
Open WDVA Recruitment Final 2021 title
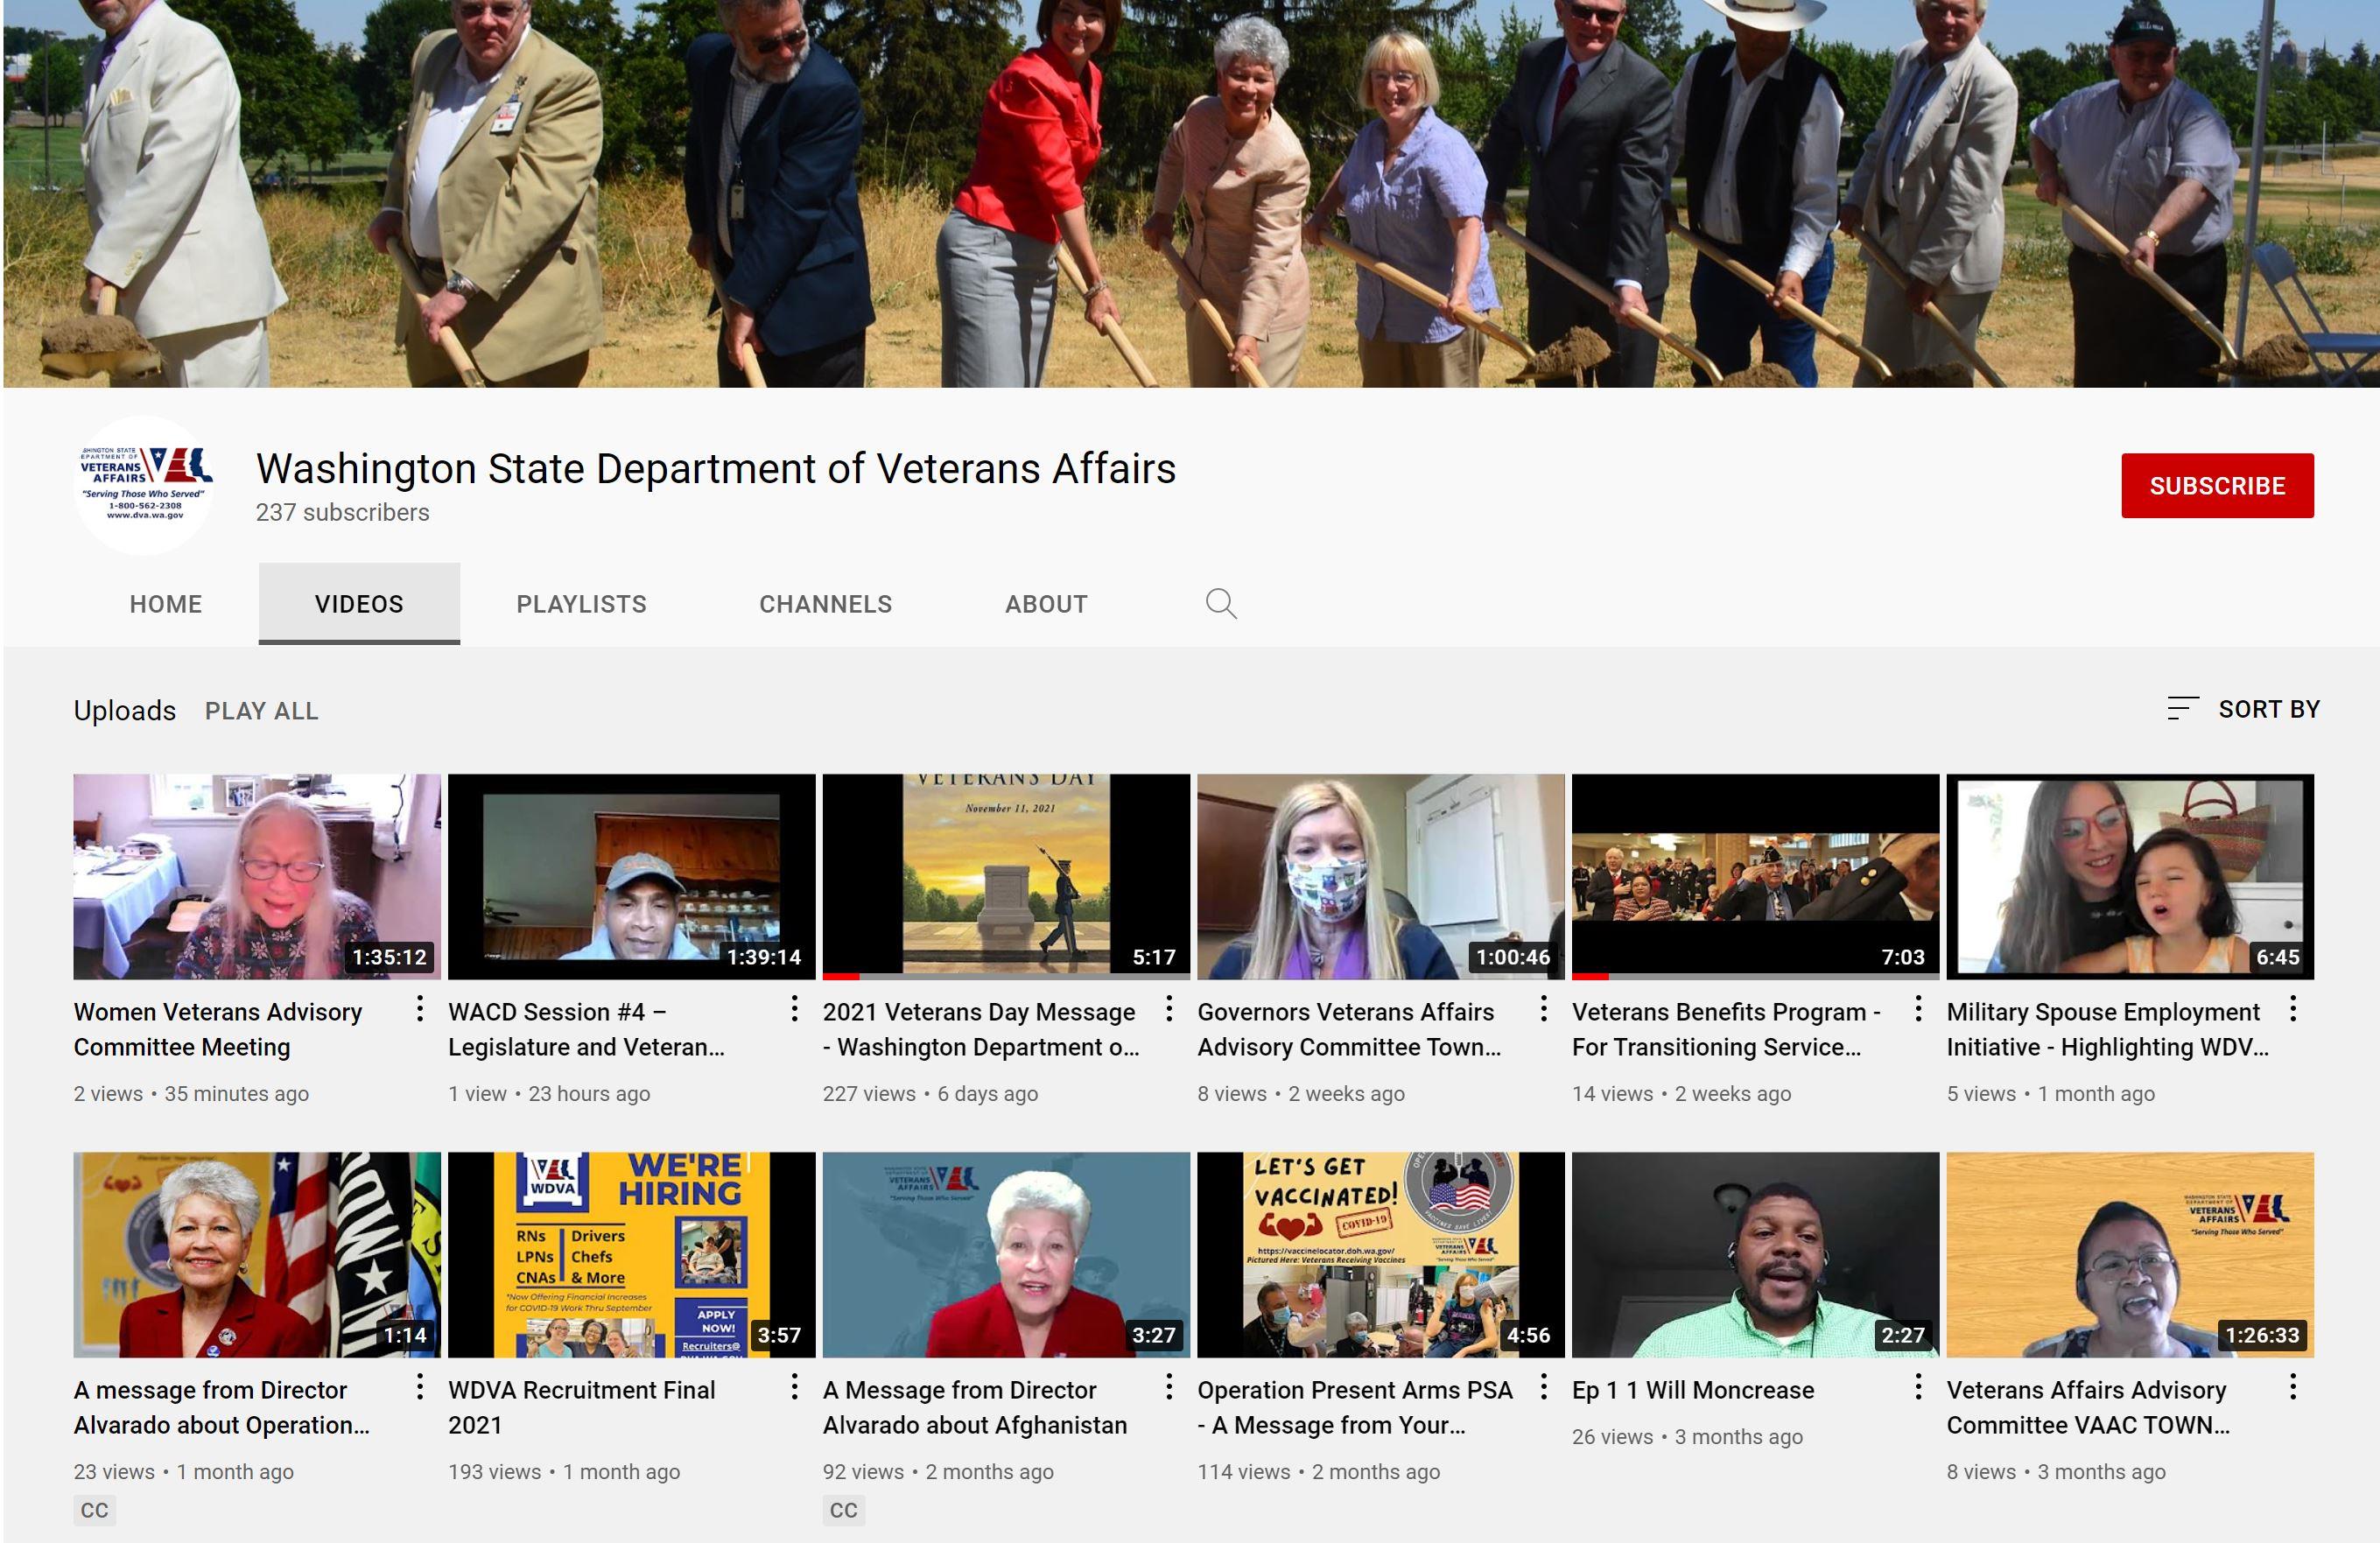[x=582, y=1407]
